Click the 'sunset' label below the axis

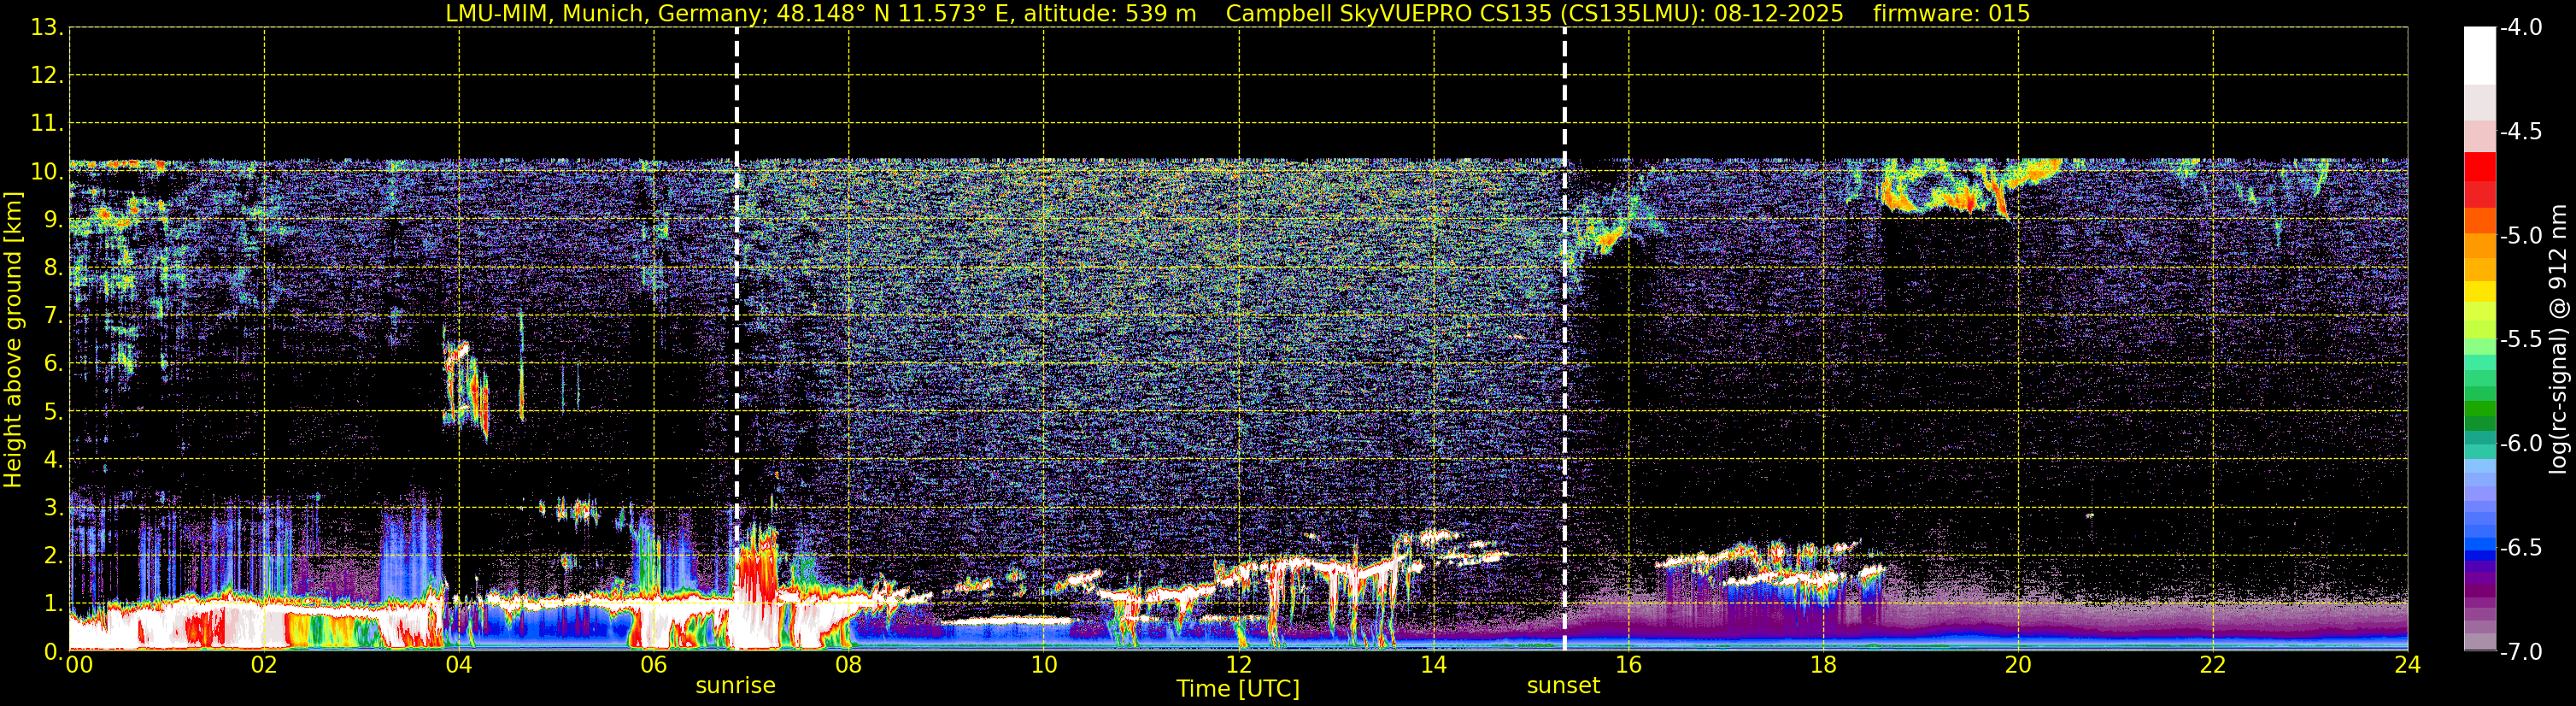pyautogui.click(x=1563, y=686)
